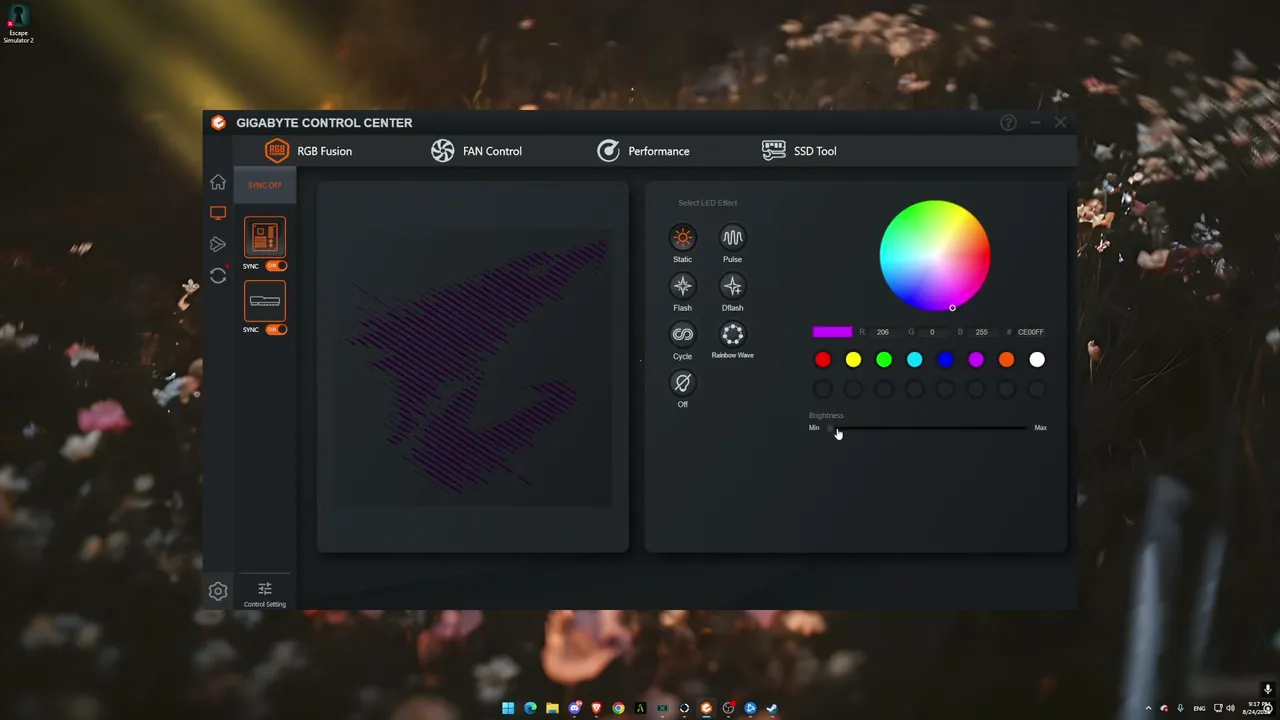
Task: Click the Max end of Brightness
Action: (1041, 428)
